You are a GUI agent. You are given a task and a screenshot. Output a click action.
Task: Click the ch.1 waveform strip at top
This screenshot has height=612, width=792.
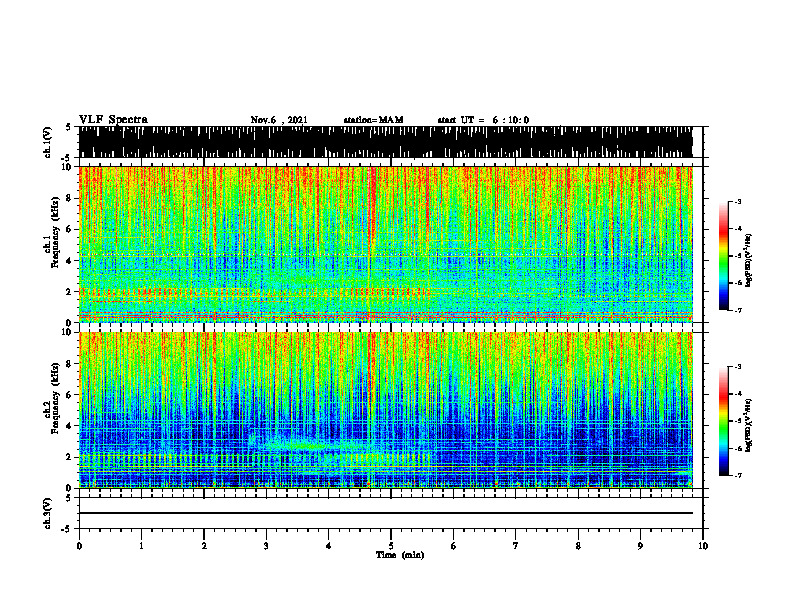pos(385,142)
